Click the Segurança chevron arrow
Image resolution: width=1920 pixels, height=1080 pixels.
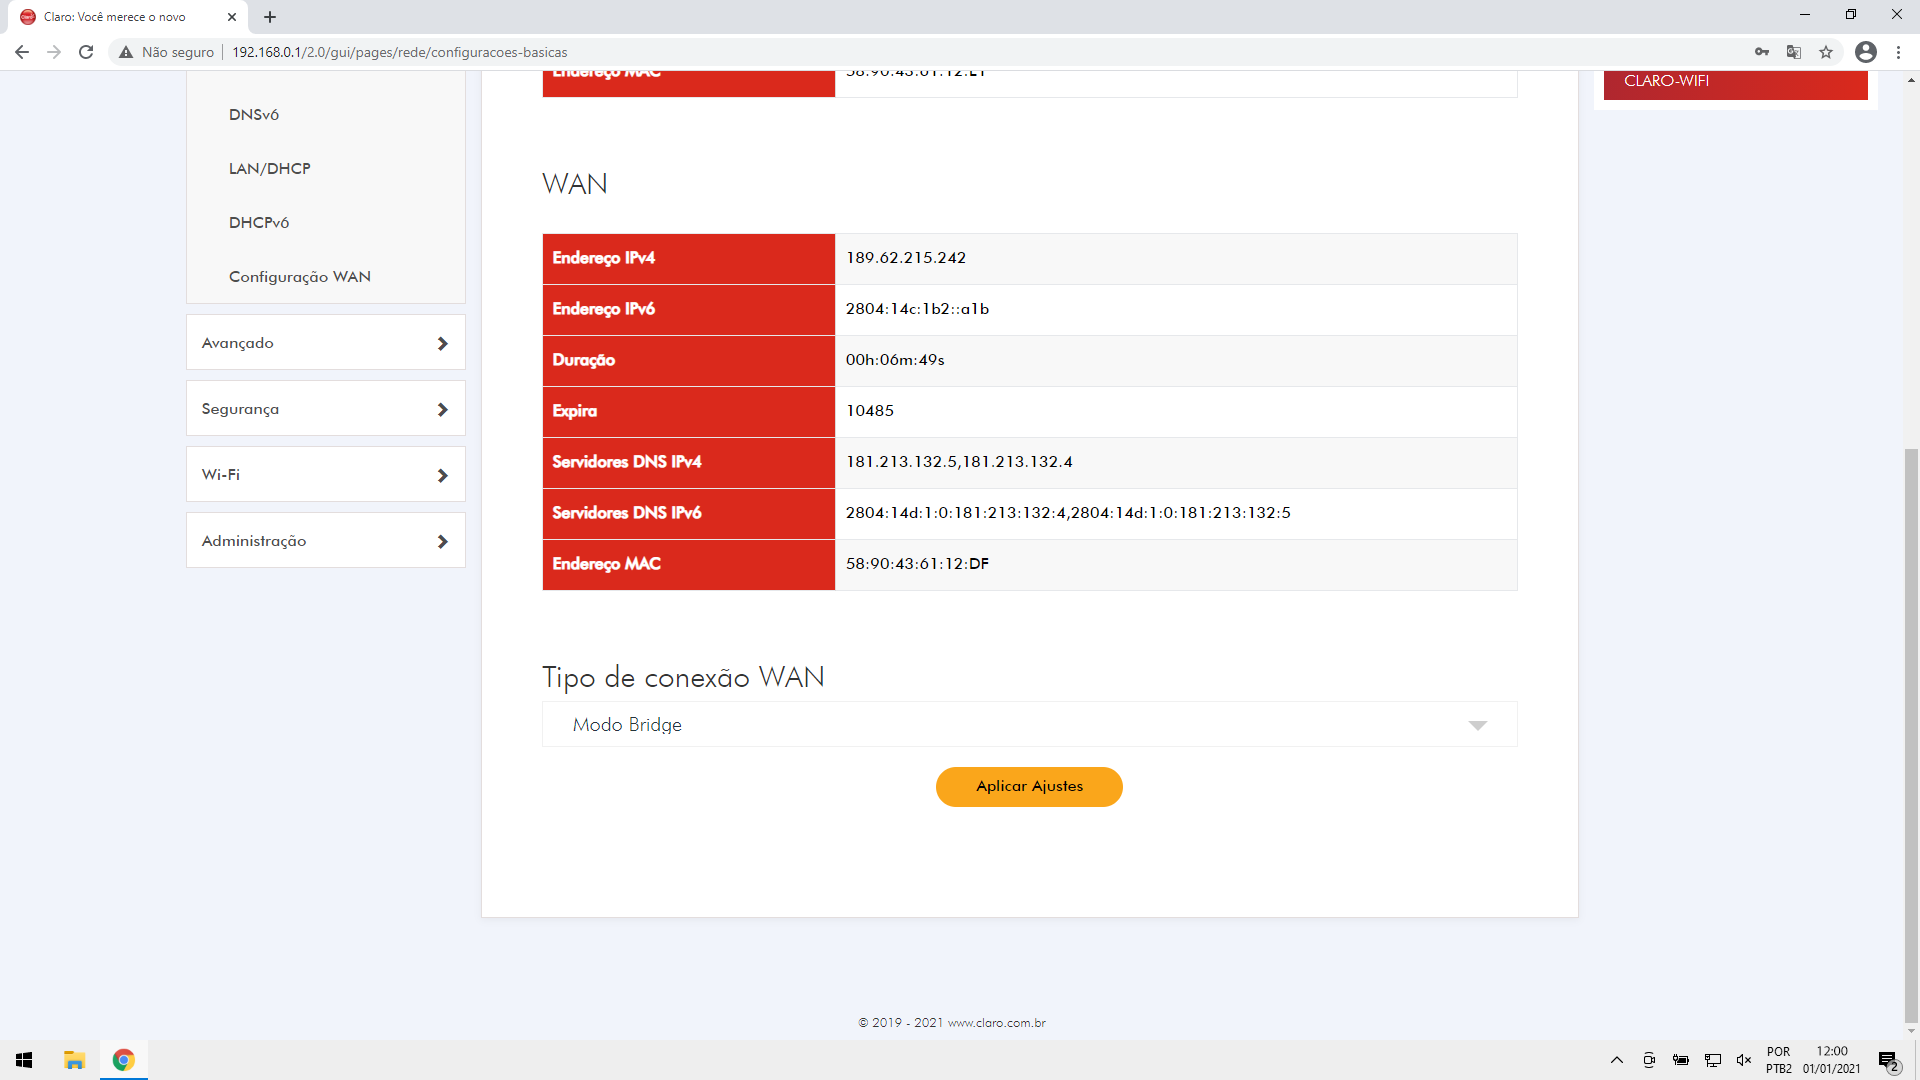(x=442, y=409)
